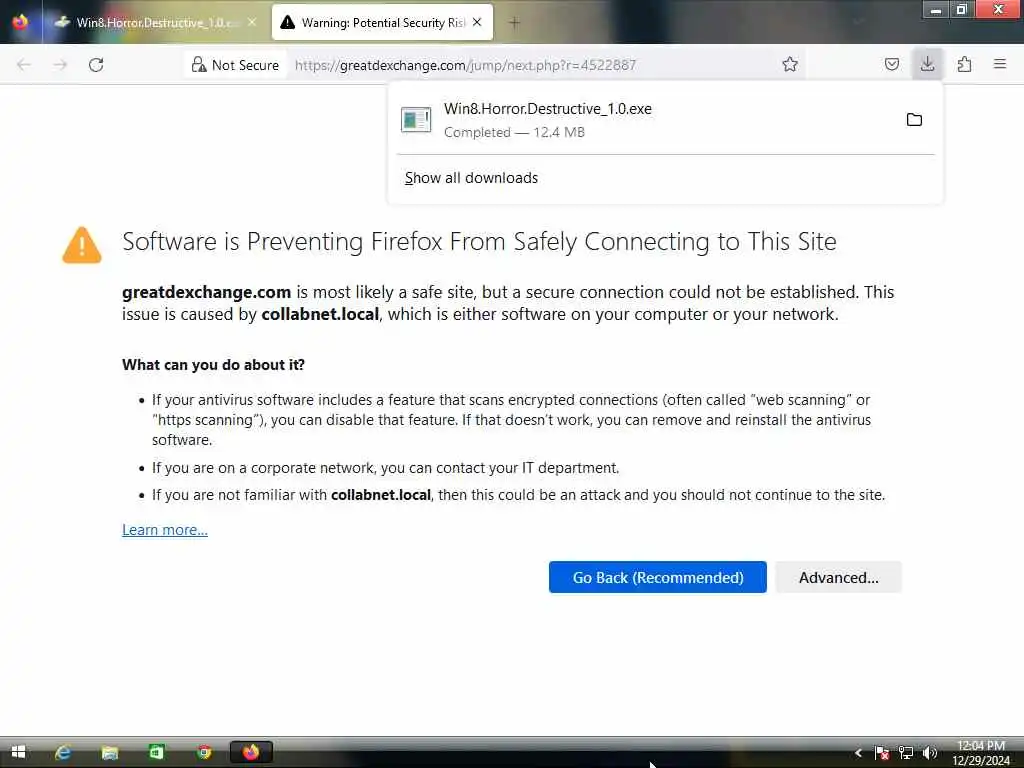Open the extensions puzzle icon
The image size is (1024, 768).
click(964, 64)
